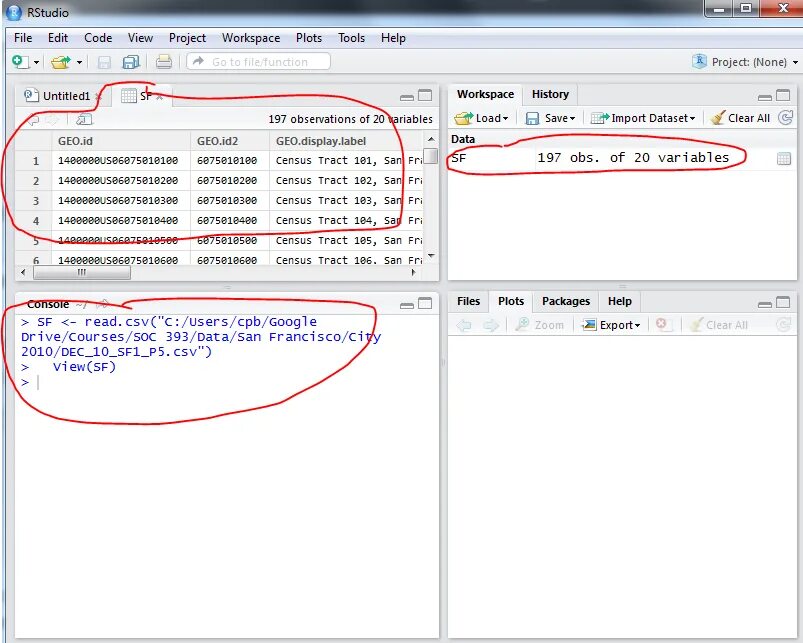803x643 pixels.
Task: Select the Plots tab
Action: coord(511,301)
